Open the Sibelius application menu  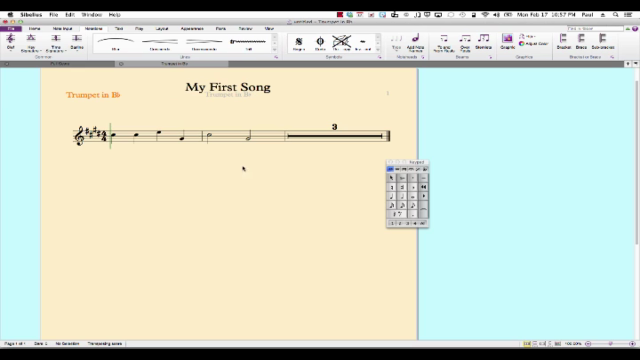click(31, 15)
